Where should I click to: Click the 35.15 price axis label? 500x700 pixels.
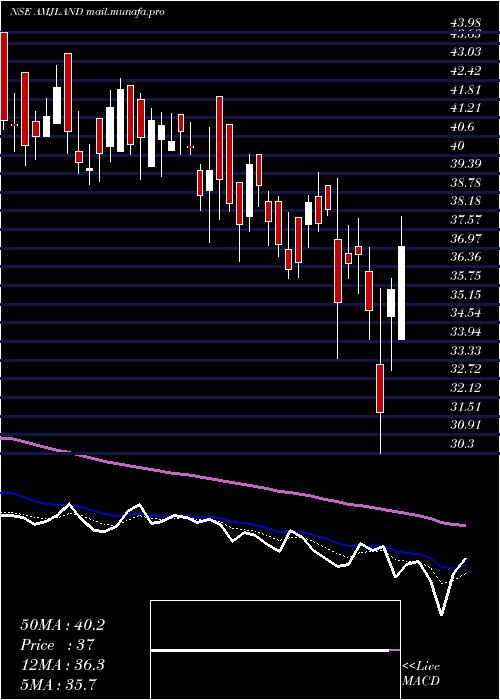coord(466,295)
